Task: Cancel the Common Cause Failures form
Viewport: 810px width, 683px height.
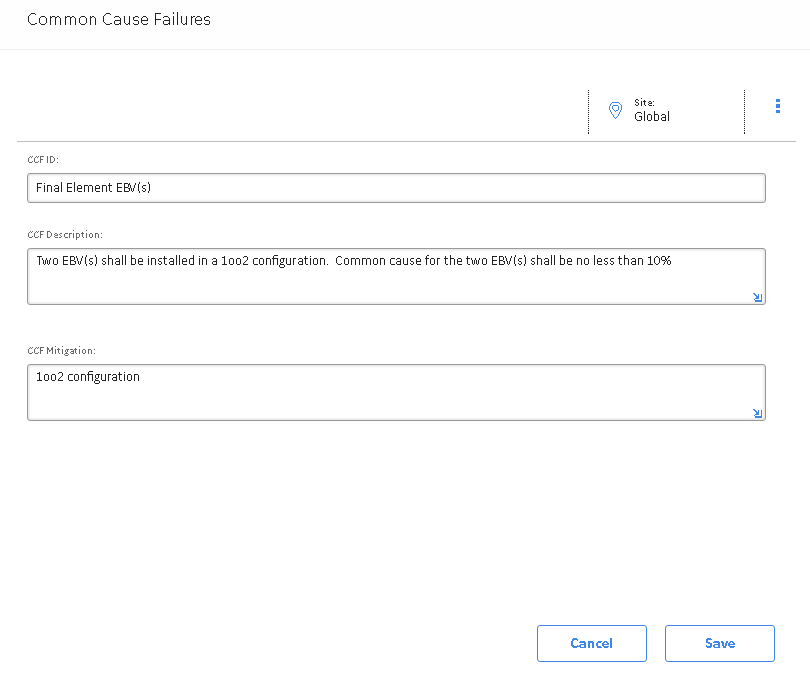Action: click(x=591, y=643)
